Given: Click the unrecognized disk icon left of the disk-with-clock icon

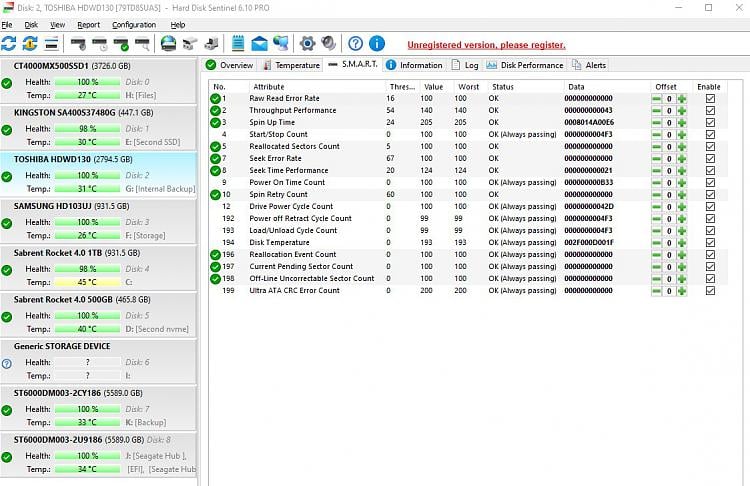Looking at the screenshot, I should [78, 44].
